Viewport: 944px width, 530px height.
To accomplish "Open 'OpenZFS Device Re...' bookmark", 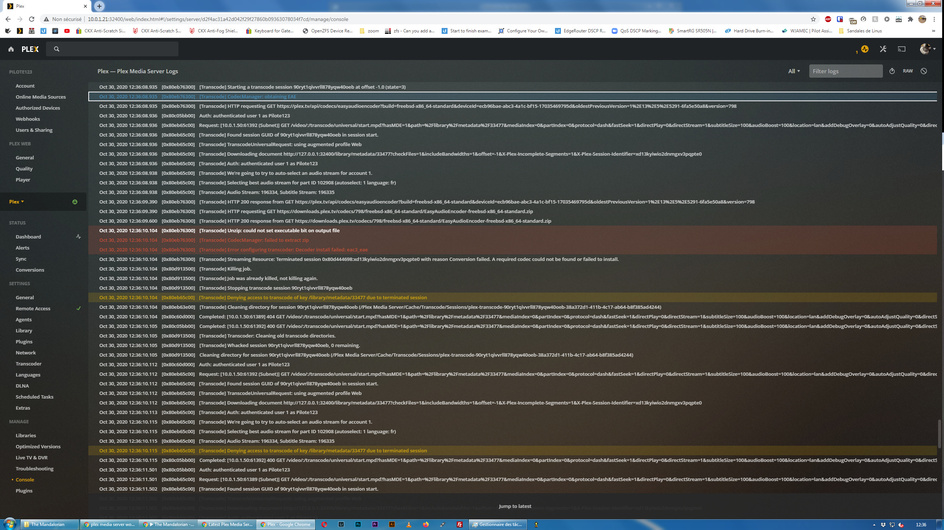I will (328, 31).
